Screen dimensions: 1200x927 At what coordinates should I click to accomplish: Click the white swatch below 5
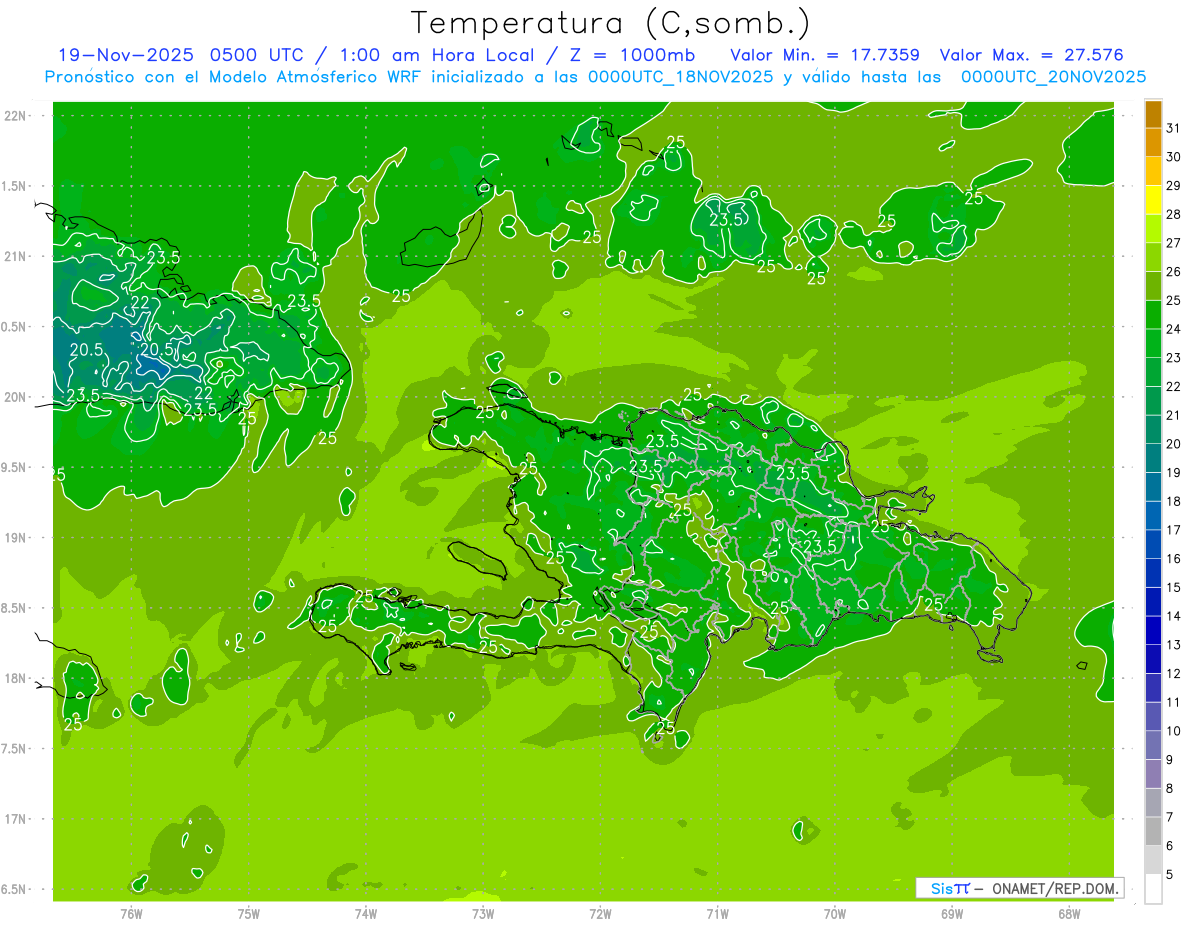(1153, 889)
